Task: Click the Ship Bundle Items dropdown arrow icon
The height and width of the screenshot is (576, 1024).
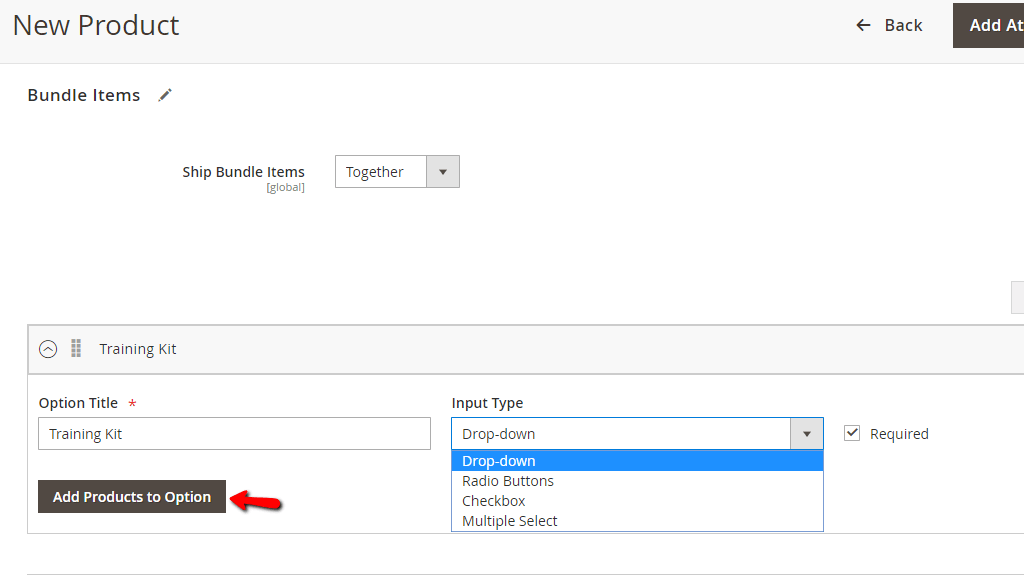Action: [442, 171]
